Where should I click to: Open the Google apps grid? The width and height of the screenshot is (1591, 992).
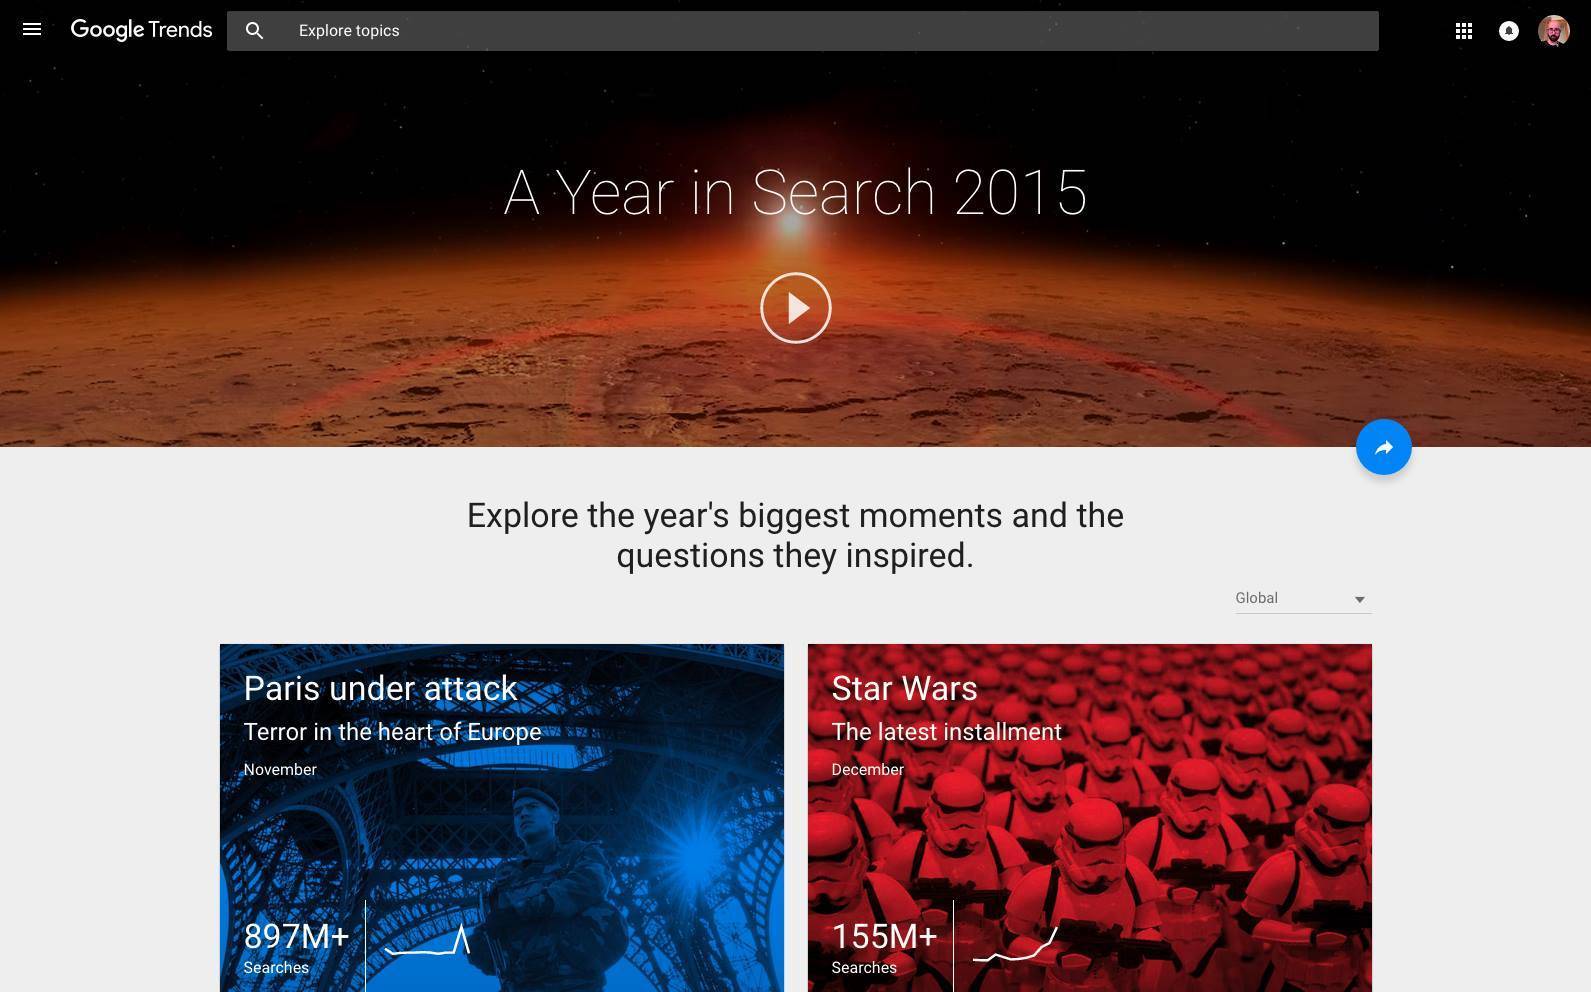click(x=1463, y=31)
